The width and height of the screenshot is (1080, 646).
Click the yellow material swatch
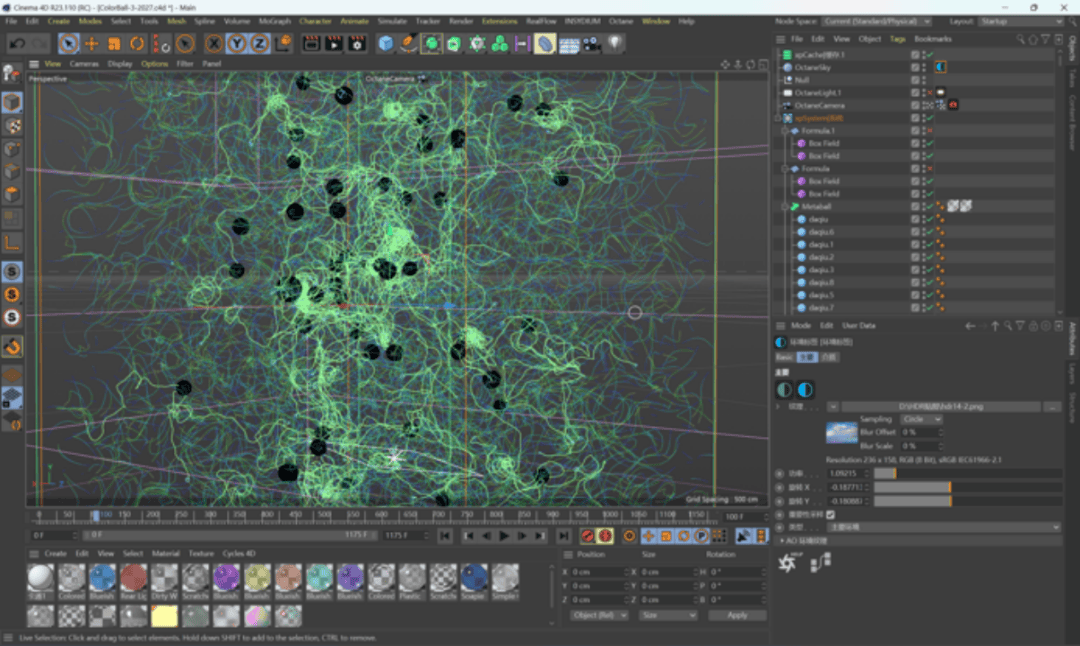pos(164,615)
